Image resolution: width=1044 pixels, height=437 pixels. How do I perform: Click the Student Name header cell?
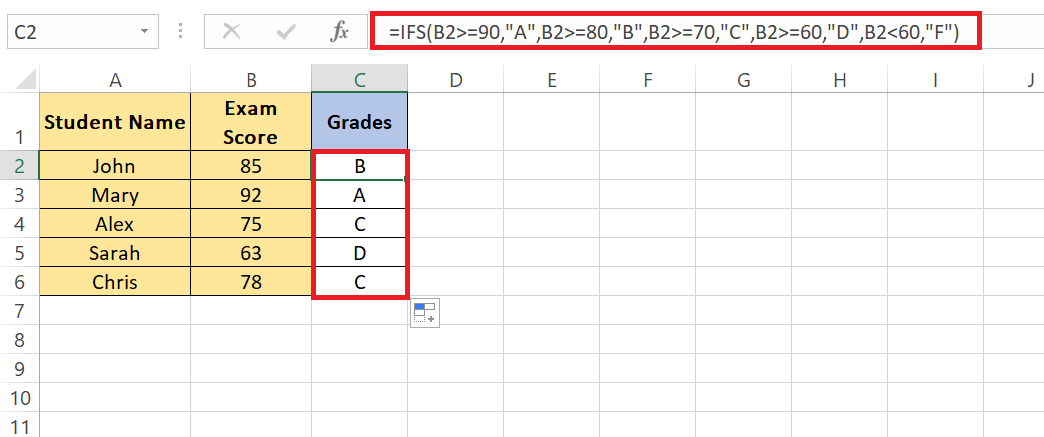pos(115,122)
